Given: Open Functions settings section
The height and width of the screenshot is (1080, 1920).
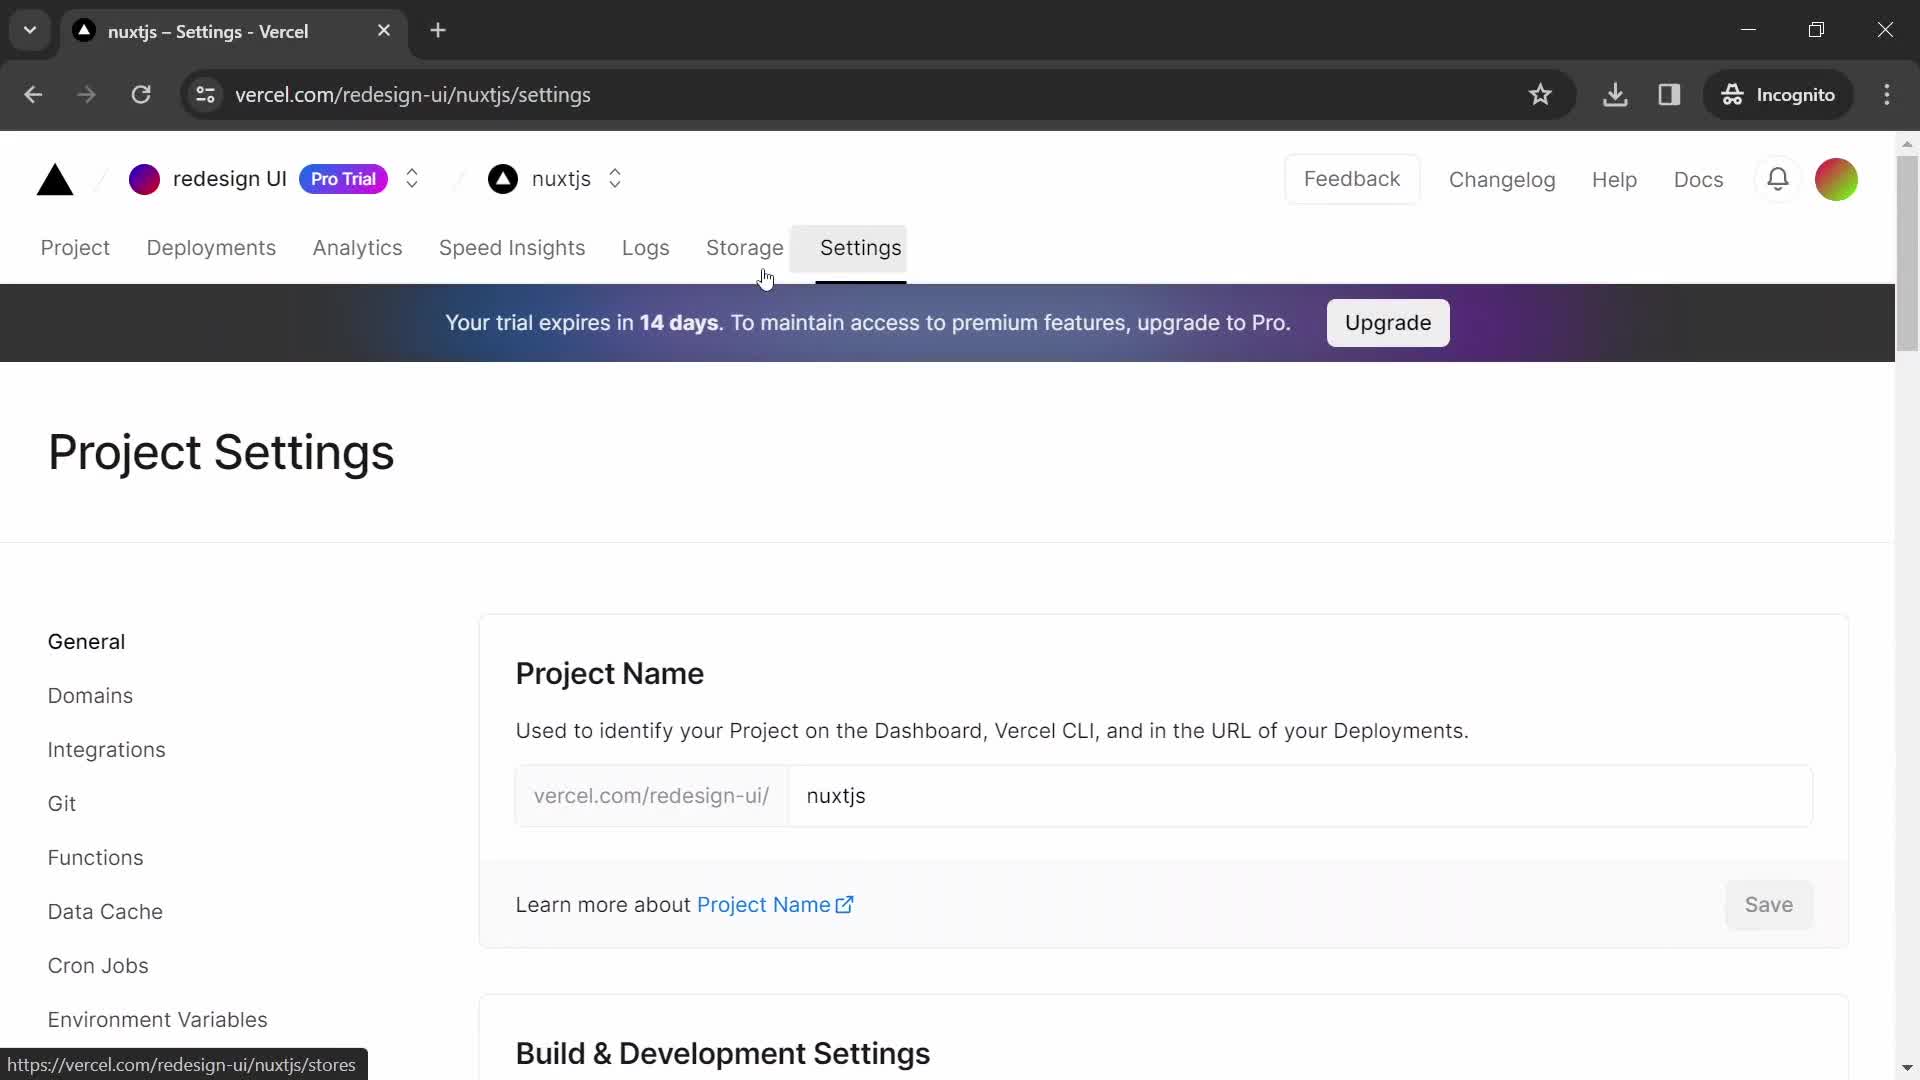Looking at the screenshot, I should pyautogui.click(x=95, y=858).
